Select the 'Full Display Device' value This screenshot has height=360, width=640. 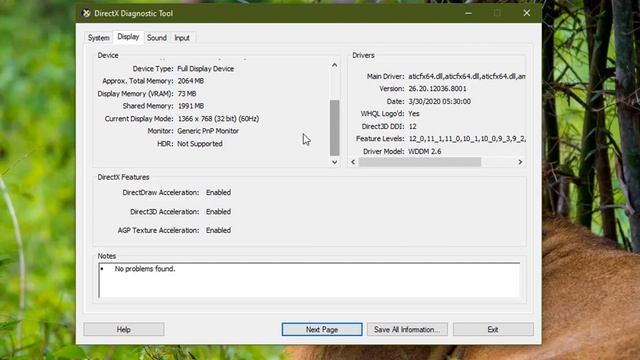tap(205, 69)
